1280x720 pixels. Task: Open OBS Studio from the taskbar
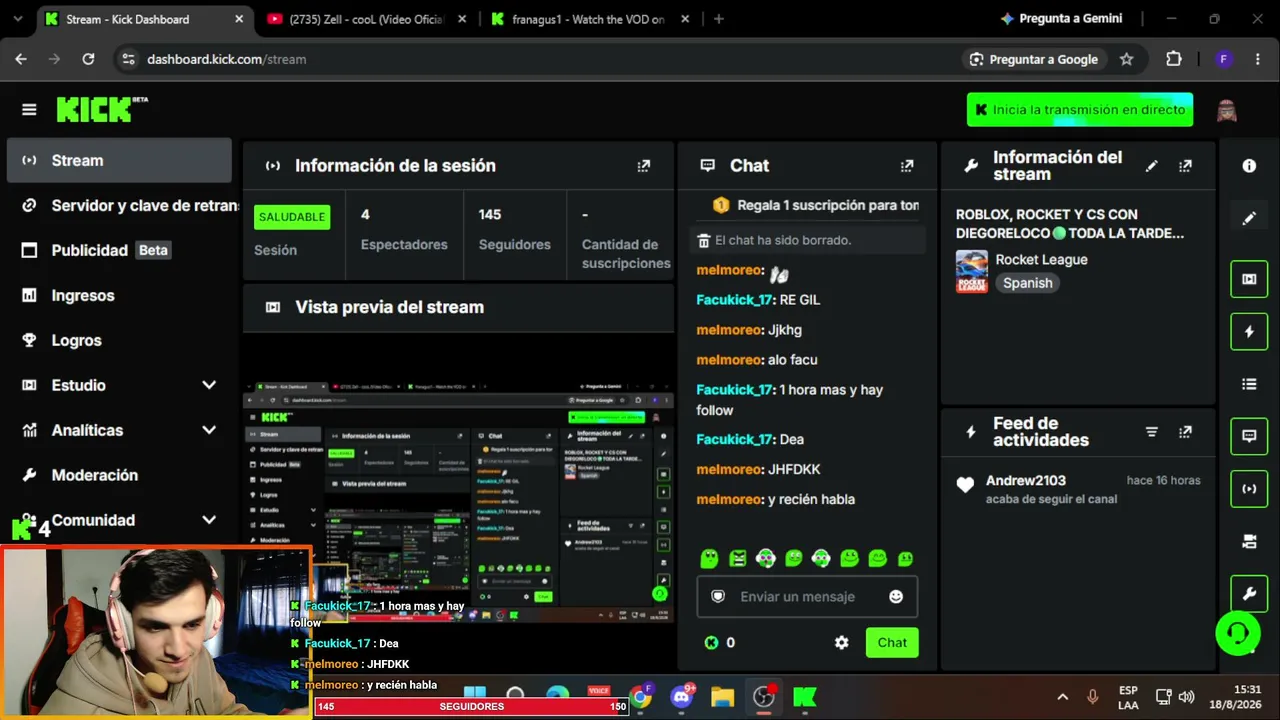click(764, 696)
